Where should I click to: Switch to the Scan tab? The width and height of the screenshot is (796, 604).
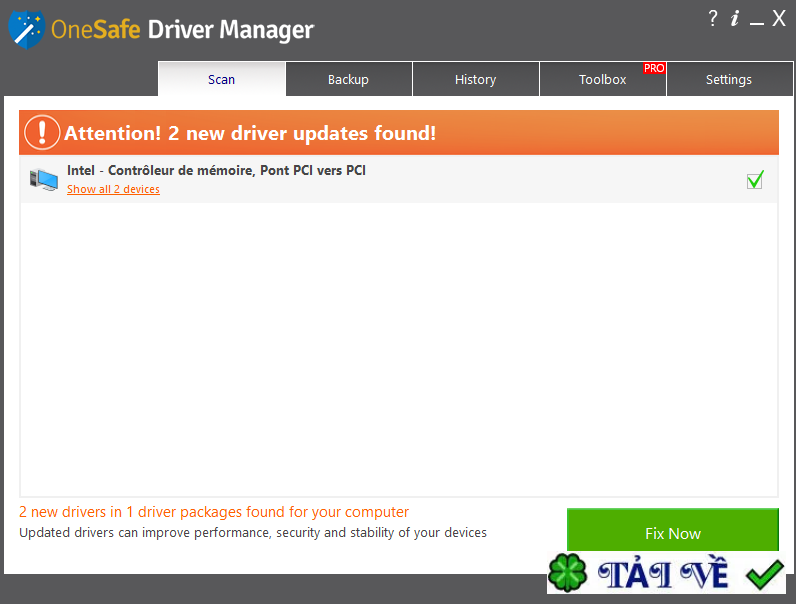coord(221,79)
